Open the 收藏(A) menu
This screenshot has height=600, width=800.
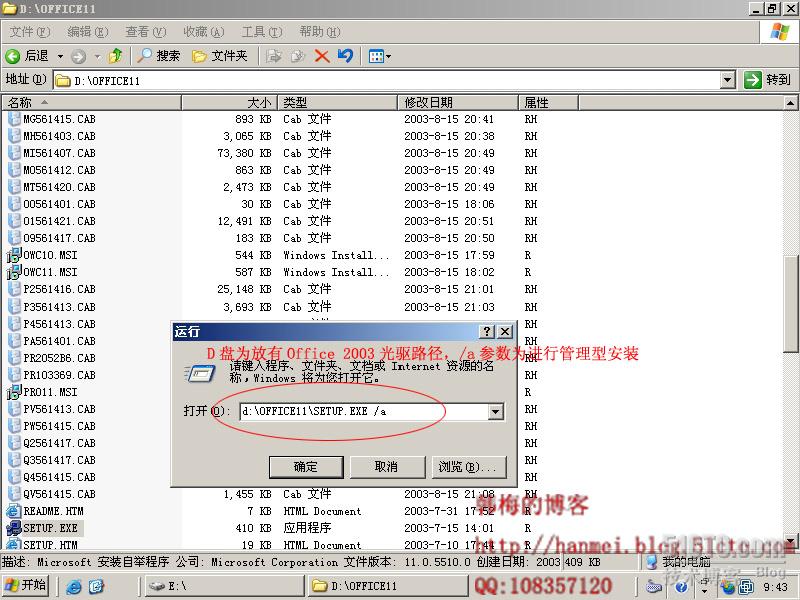pyautogui.click(x=204, y=32)
